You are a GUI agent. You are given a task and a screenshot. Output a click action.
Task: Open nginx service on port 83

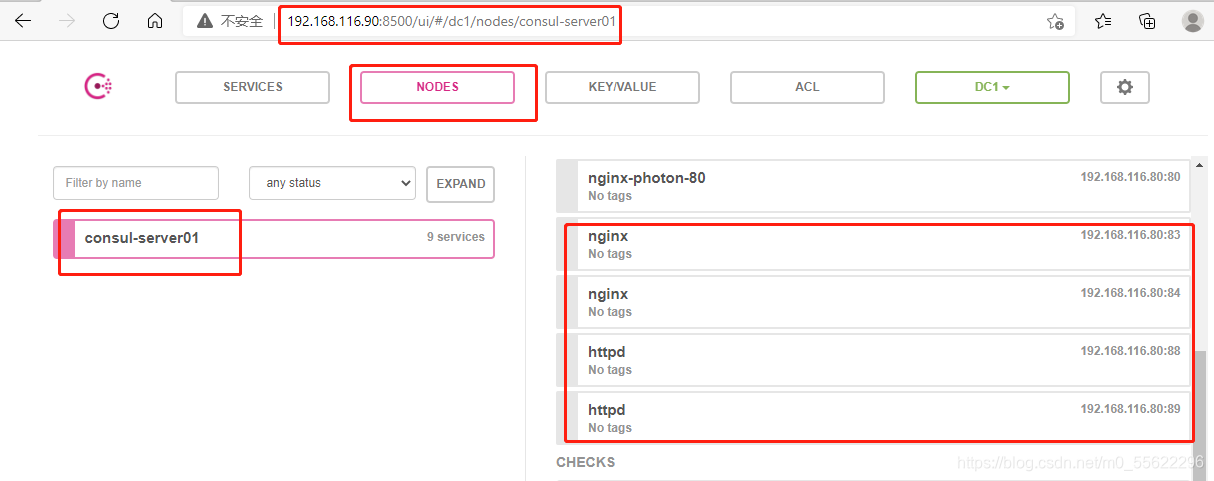pos(873,244)
